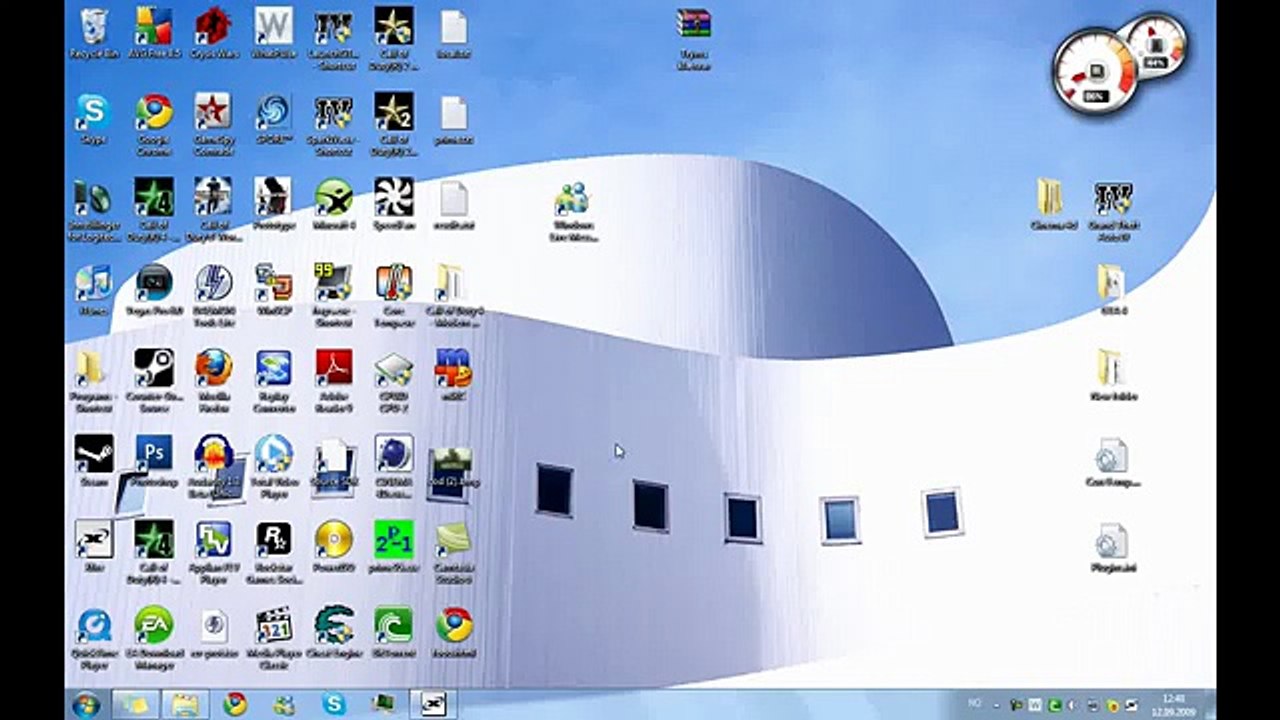Launch the PowerISO gold disc shortcut
The image size is (1280, 720).
coord(333,547)
